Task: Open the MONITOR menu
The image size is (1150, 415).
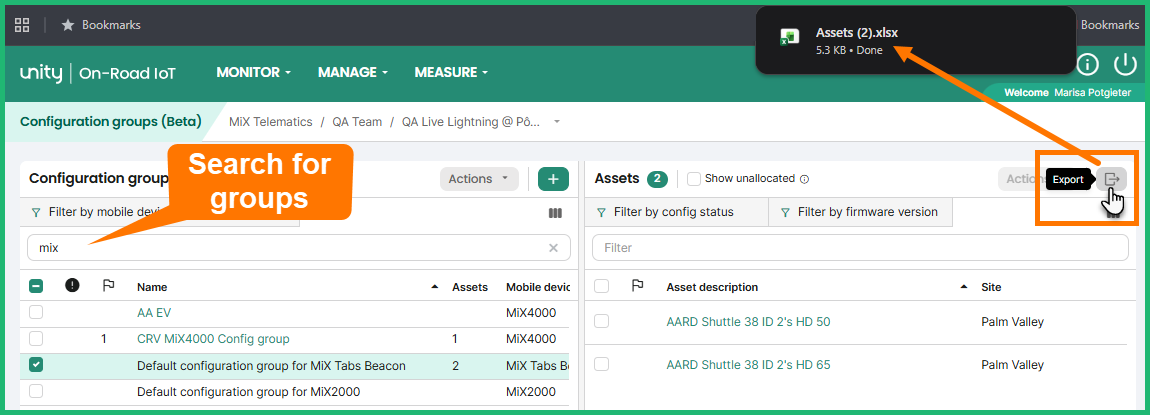Action: pos(253,72)
